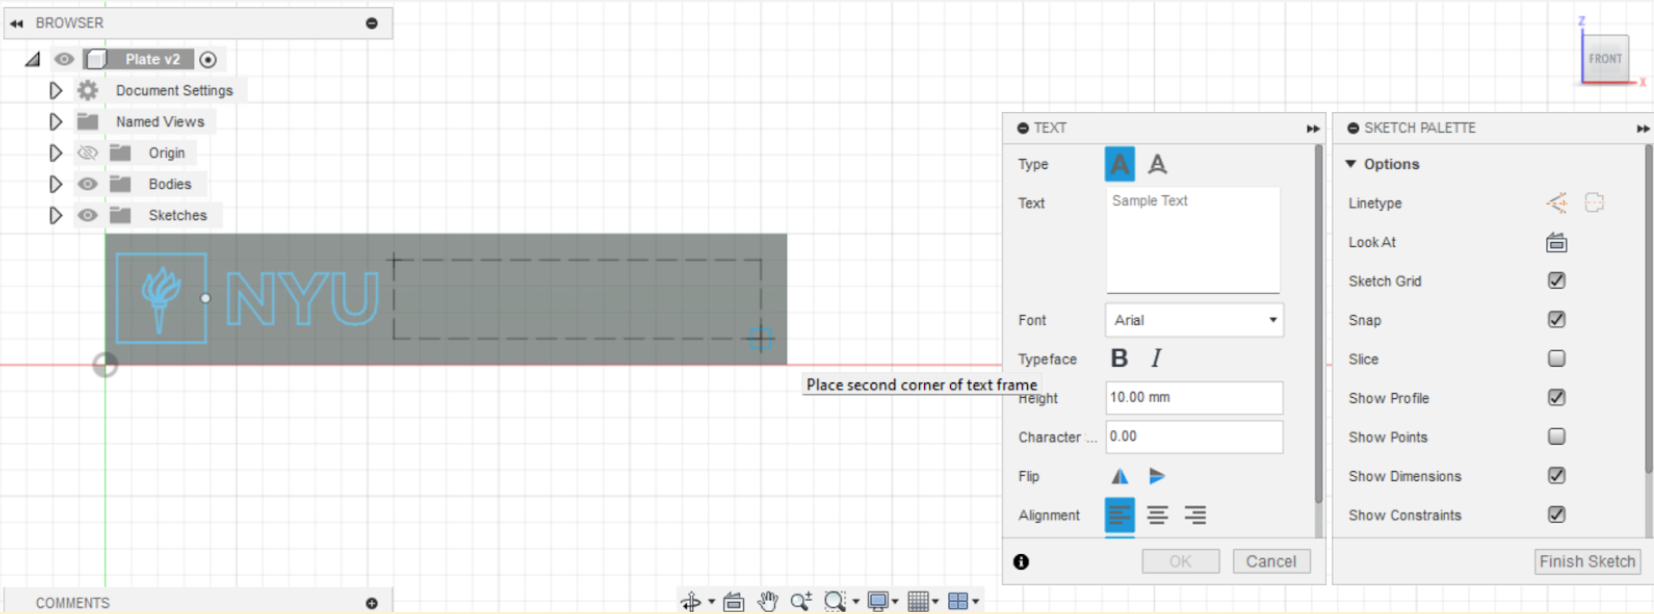Select the text on path type icon

click(1157, 164)
